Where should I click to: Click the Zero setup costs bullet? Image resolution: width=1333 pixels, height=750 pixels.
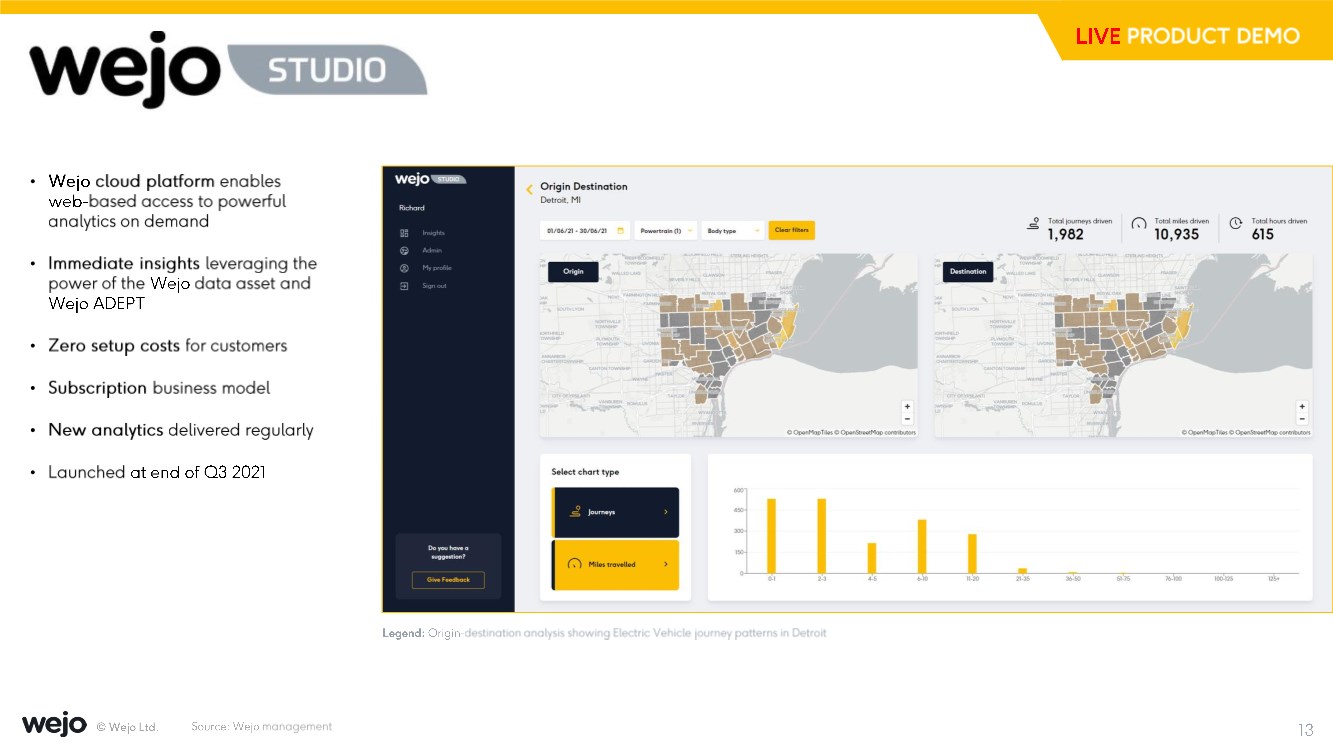(168, 346)
